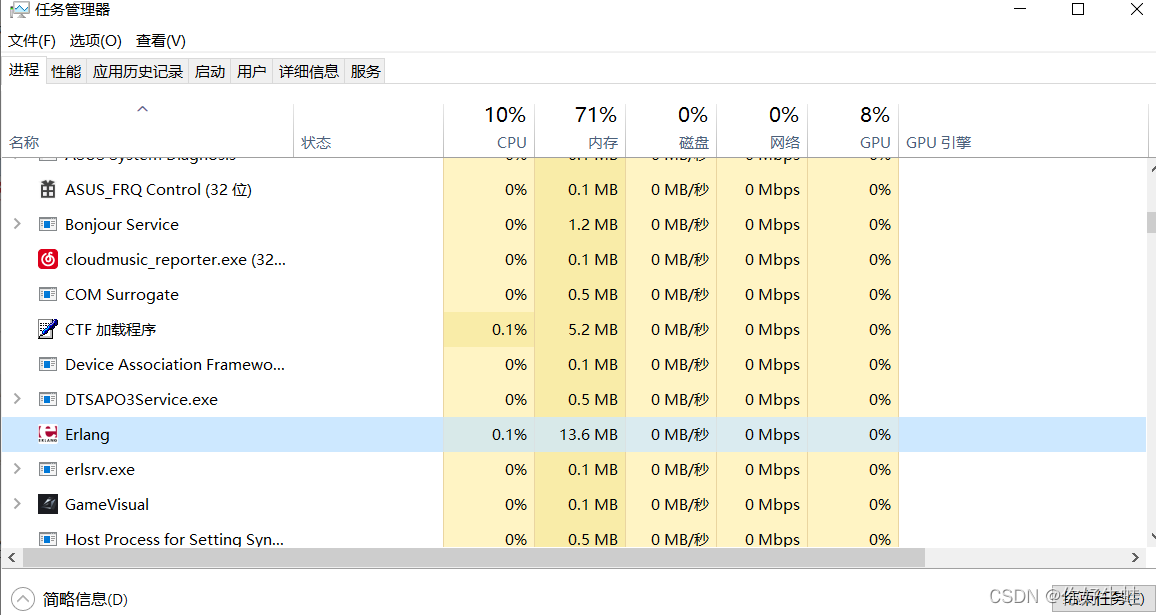This screenshot has width=1156, height=615.
Task: Open the 选项(O) menu
Action: 95,41
